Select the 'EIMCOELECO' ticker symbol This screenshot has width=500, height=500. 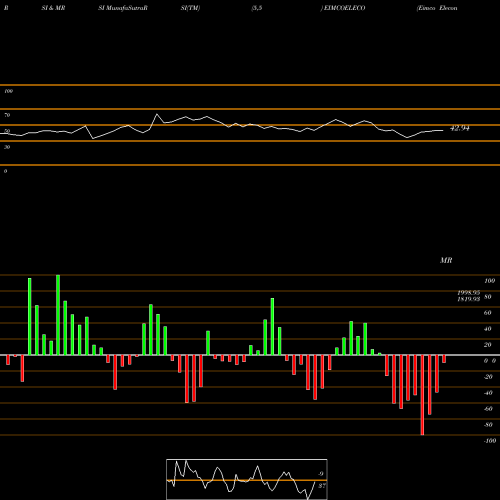coord(344,8)
